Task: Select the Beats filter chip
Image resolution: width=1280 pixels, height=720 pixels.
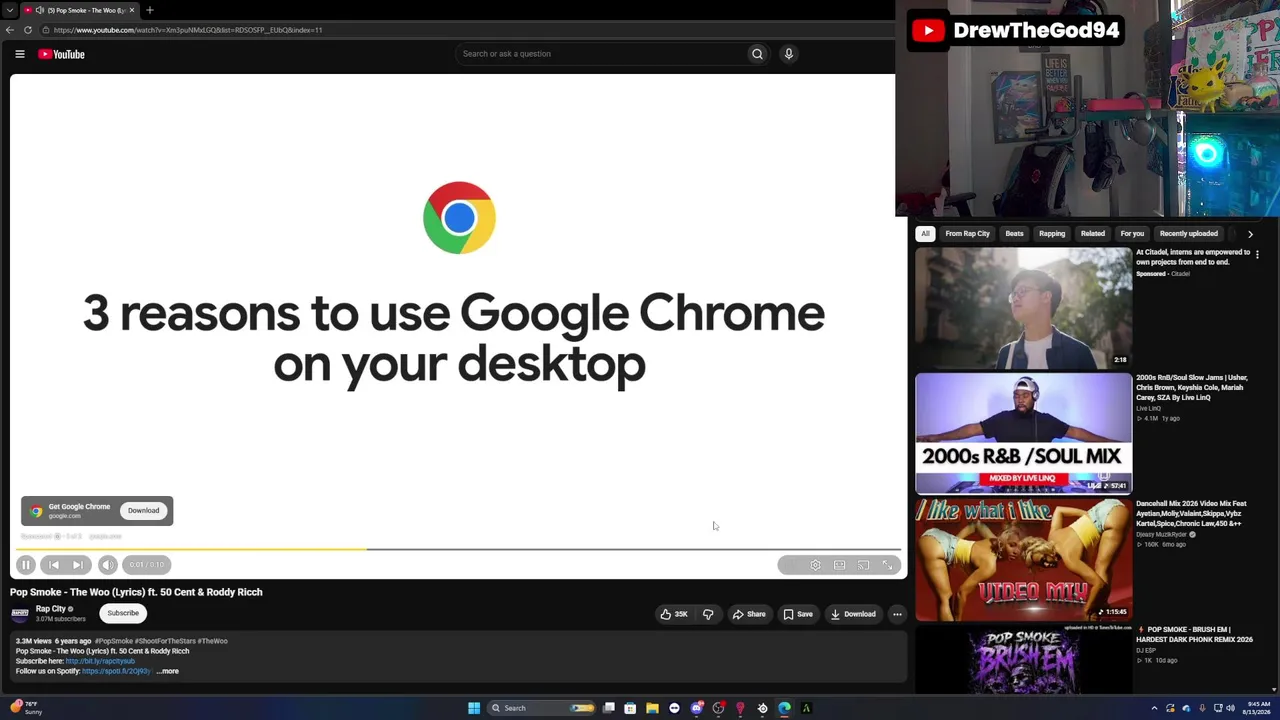Action: (1014, 234)
